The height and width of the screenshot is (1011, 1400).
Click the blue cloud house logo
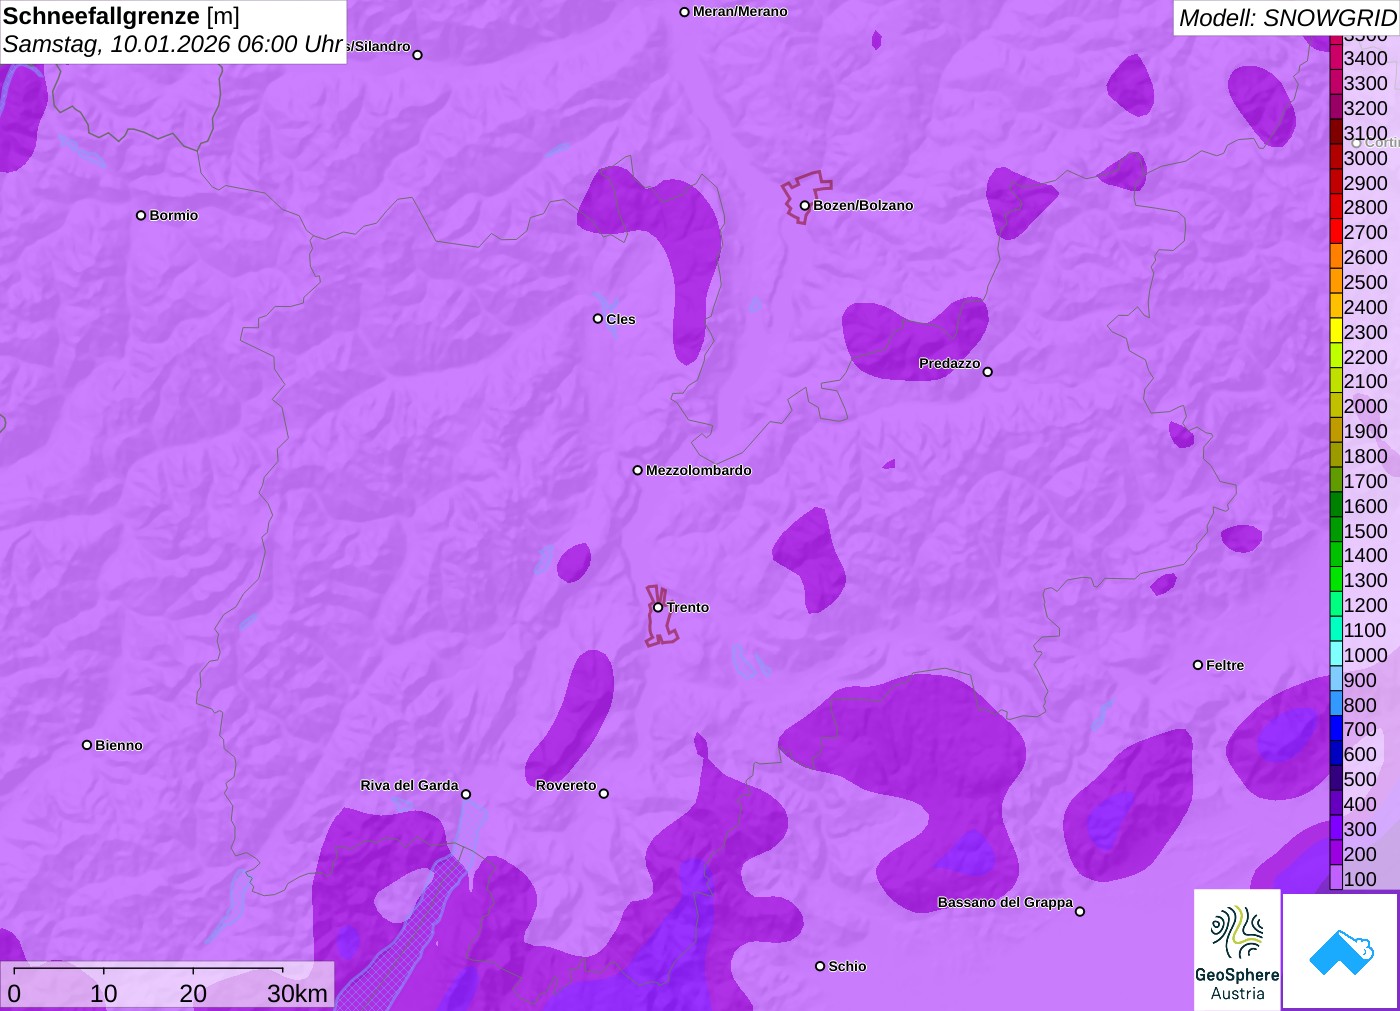(1341, 951)
